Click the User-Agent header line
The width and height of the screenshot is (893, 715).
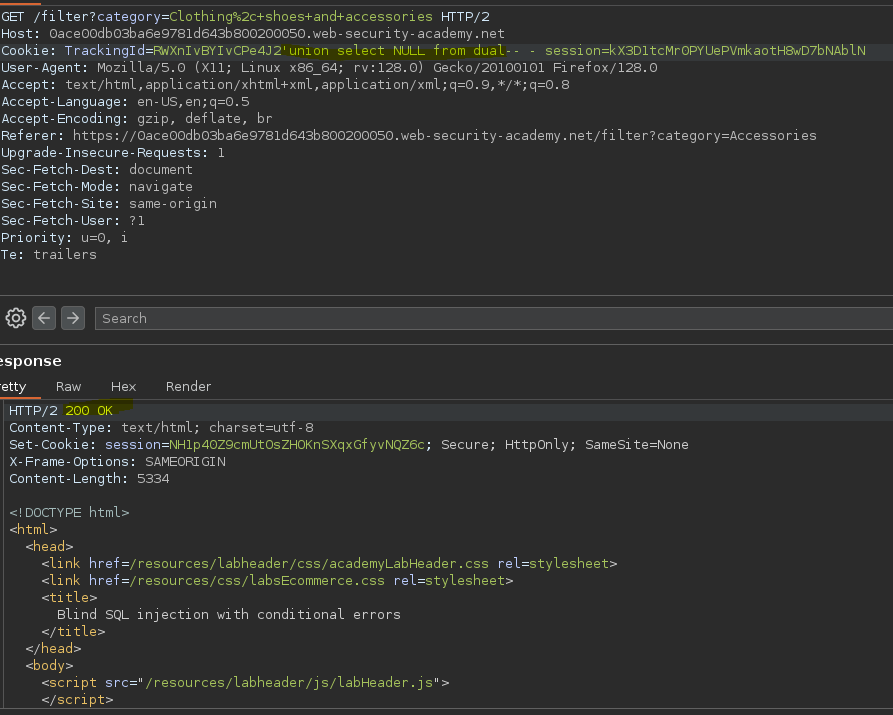(329, 68)
